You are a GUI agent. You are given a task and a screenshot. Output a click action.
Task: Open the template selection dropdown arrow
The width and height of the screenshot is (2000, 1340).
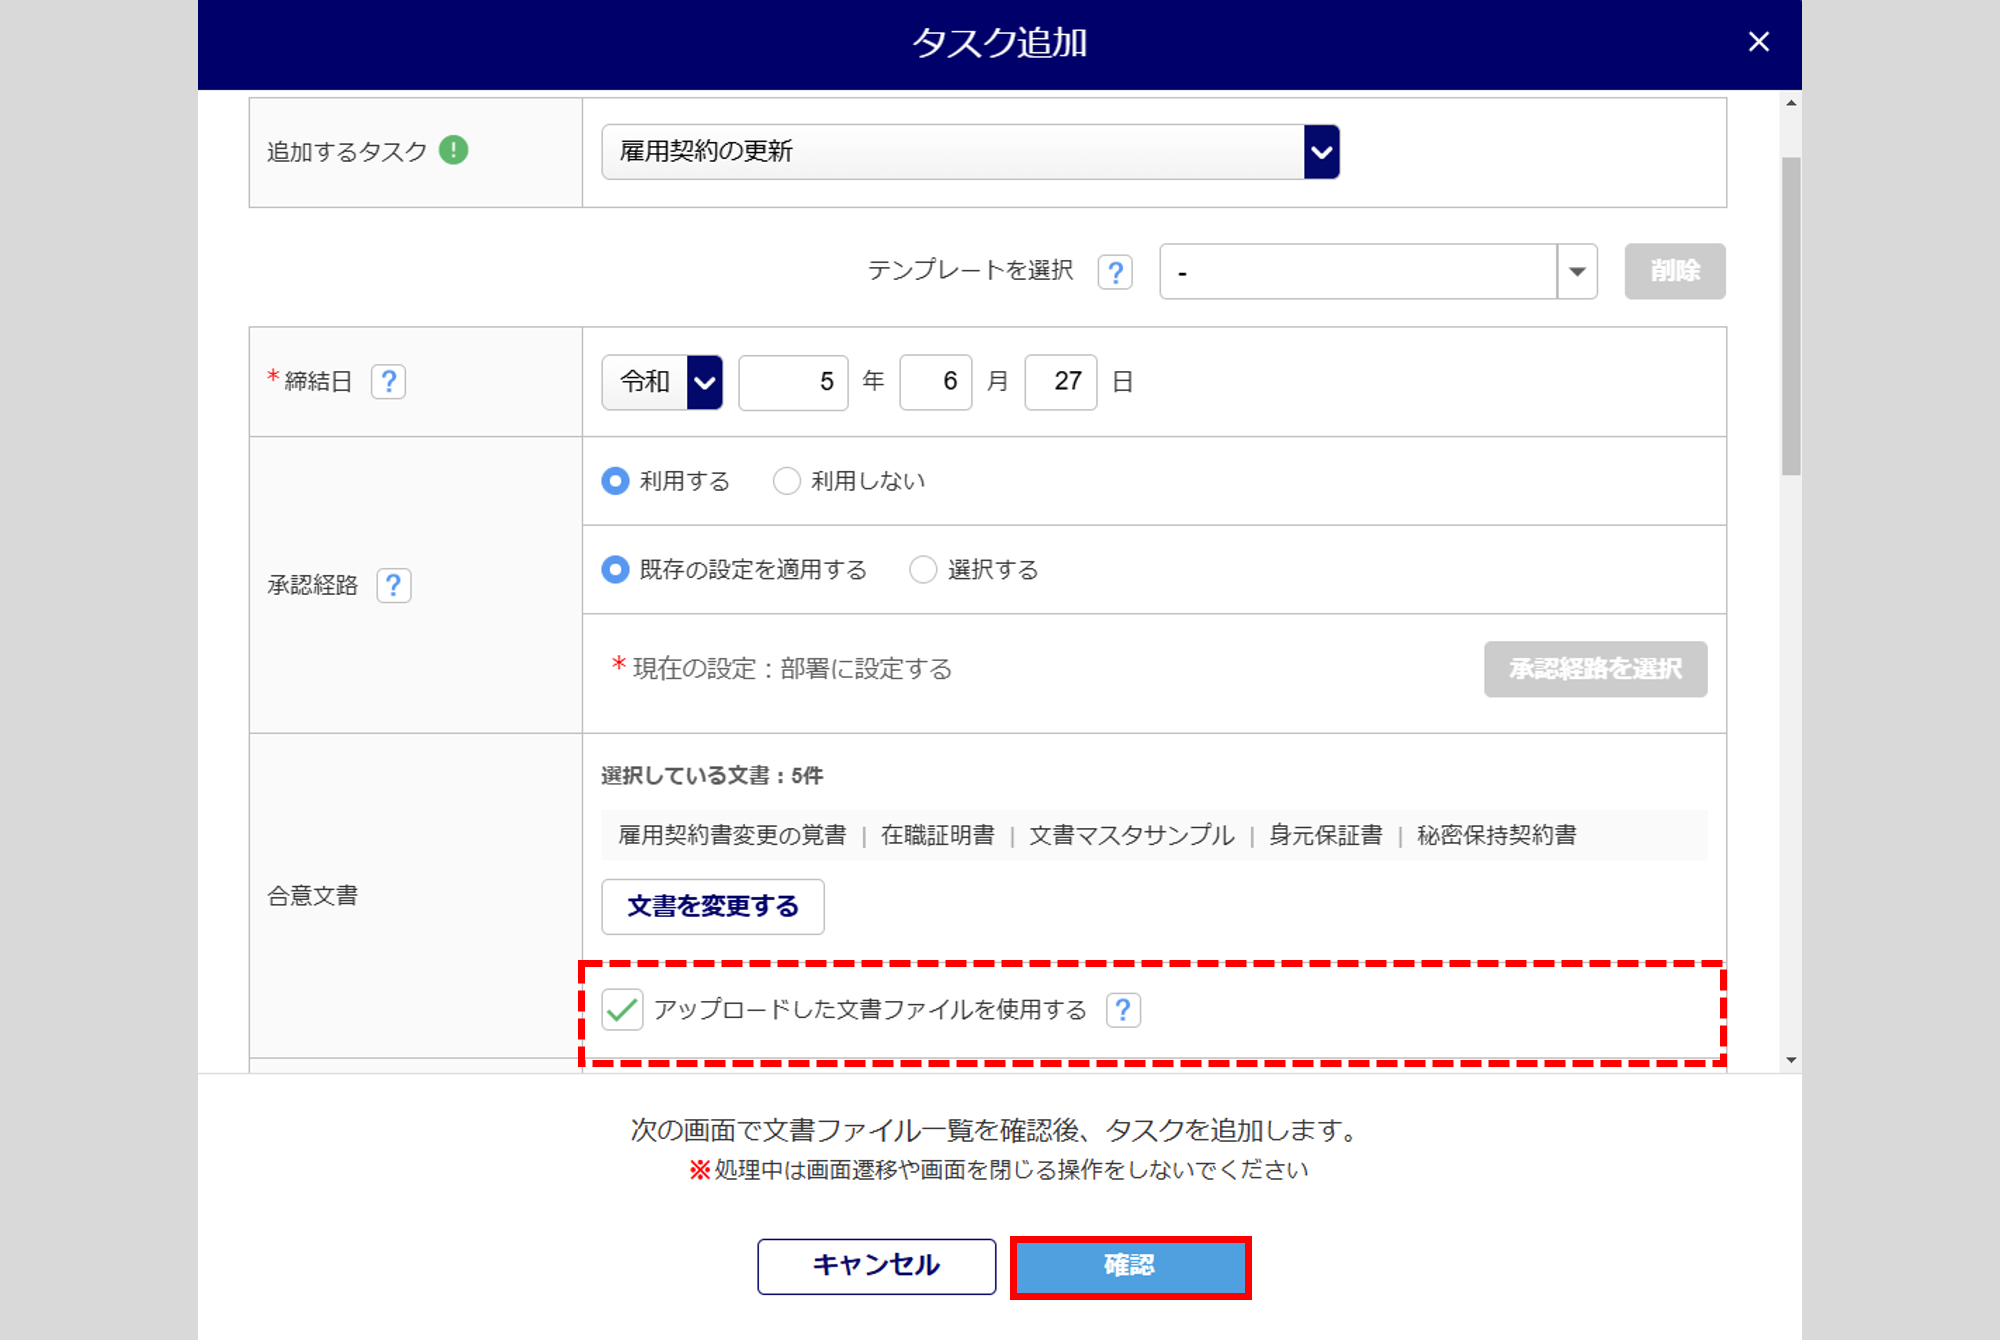click(x=1577, y=272)
